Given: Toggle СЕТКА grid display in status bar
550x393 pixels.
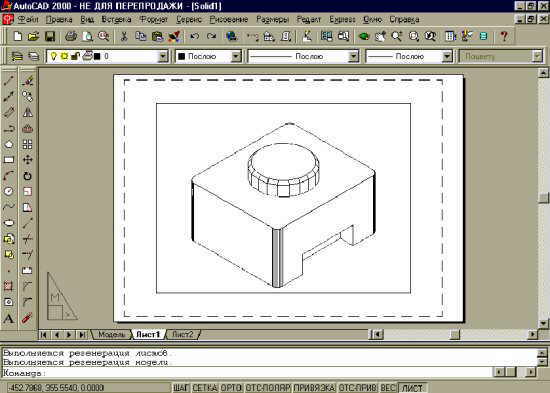Looking at the screenshot, I should (x=205, y=388).
